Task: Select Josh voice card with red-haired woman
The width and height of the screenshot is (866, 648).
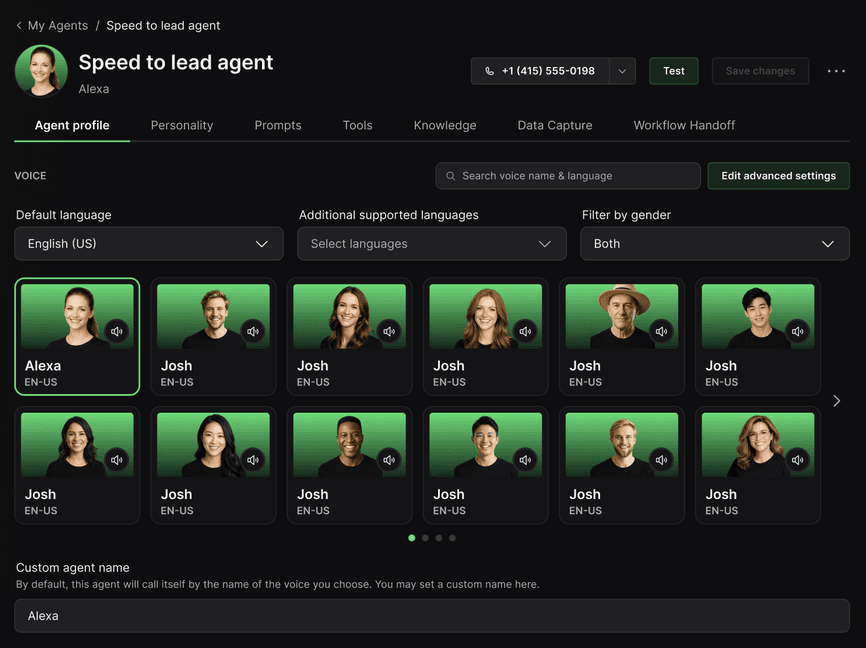Action: tap(485, 336)
